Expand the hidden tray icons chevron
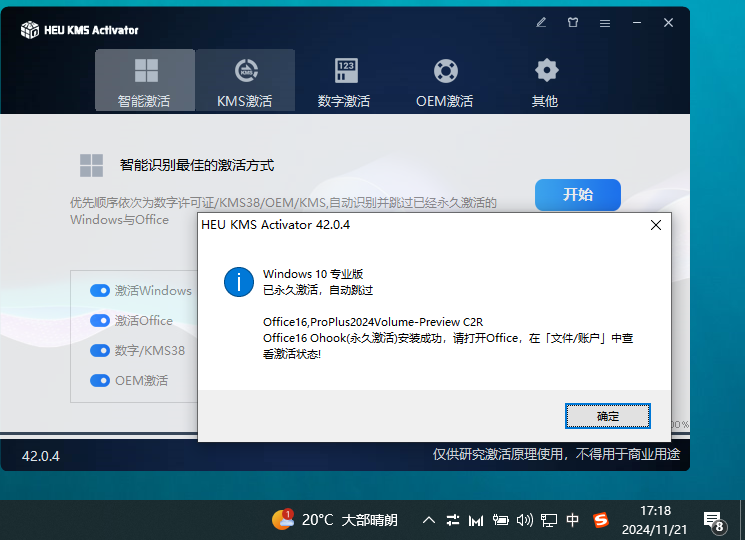This screenshot has height=540, width=745. pyautogui.click(x=429, y=520)
